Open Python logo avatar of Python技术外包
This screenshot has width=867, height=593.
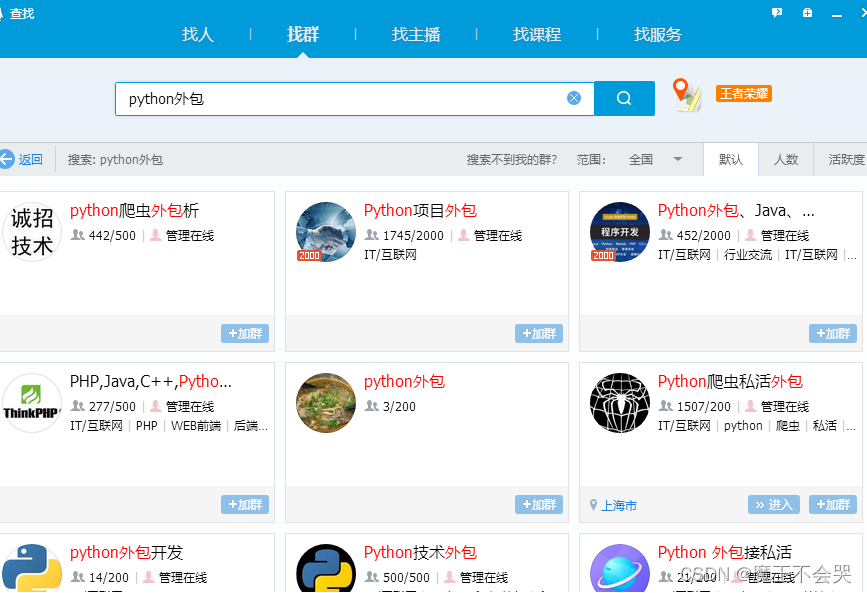point(326,568)
